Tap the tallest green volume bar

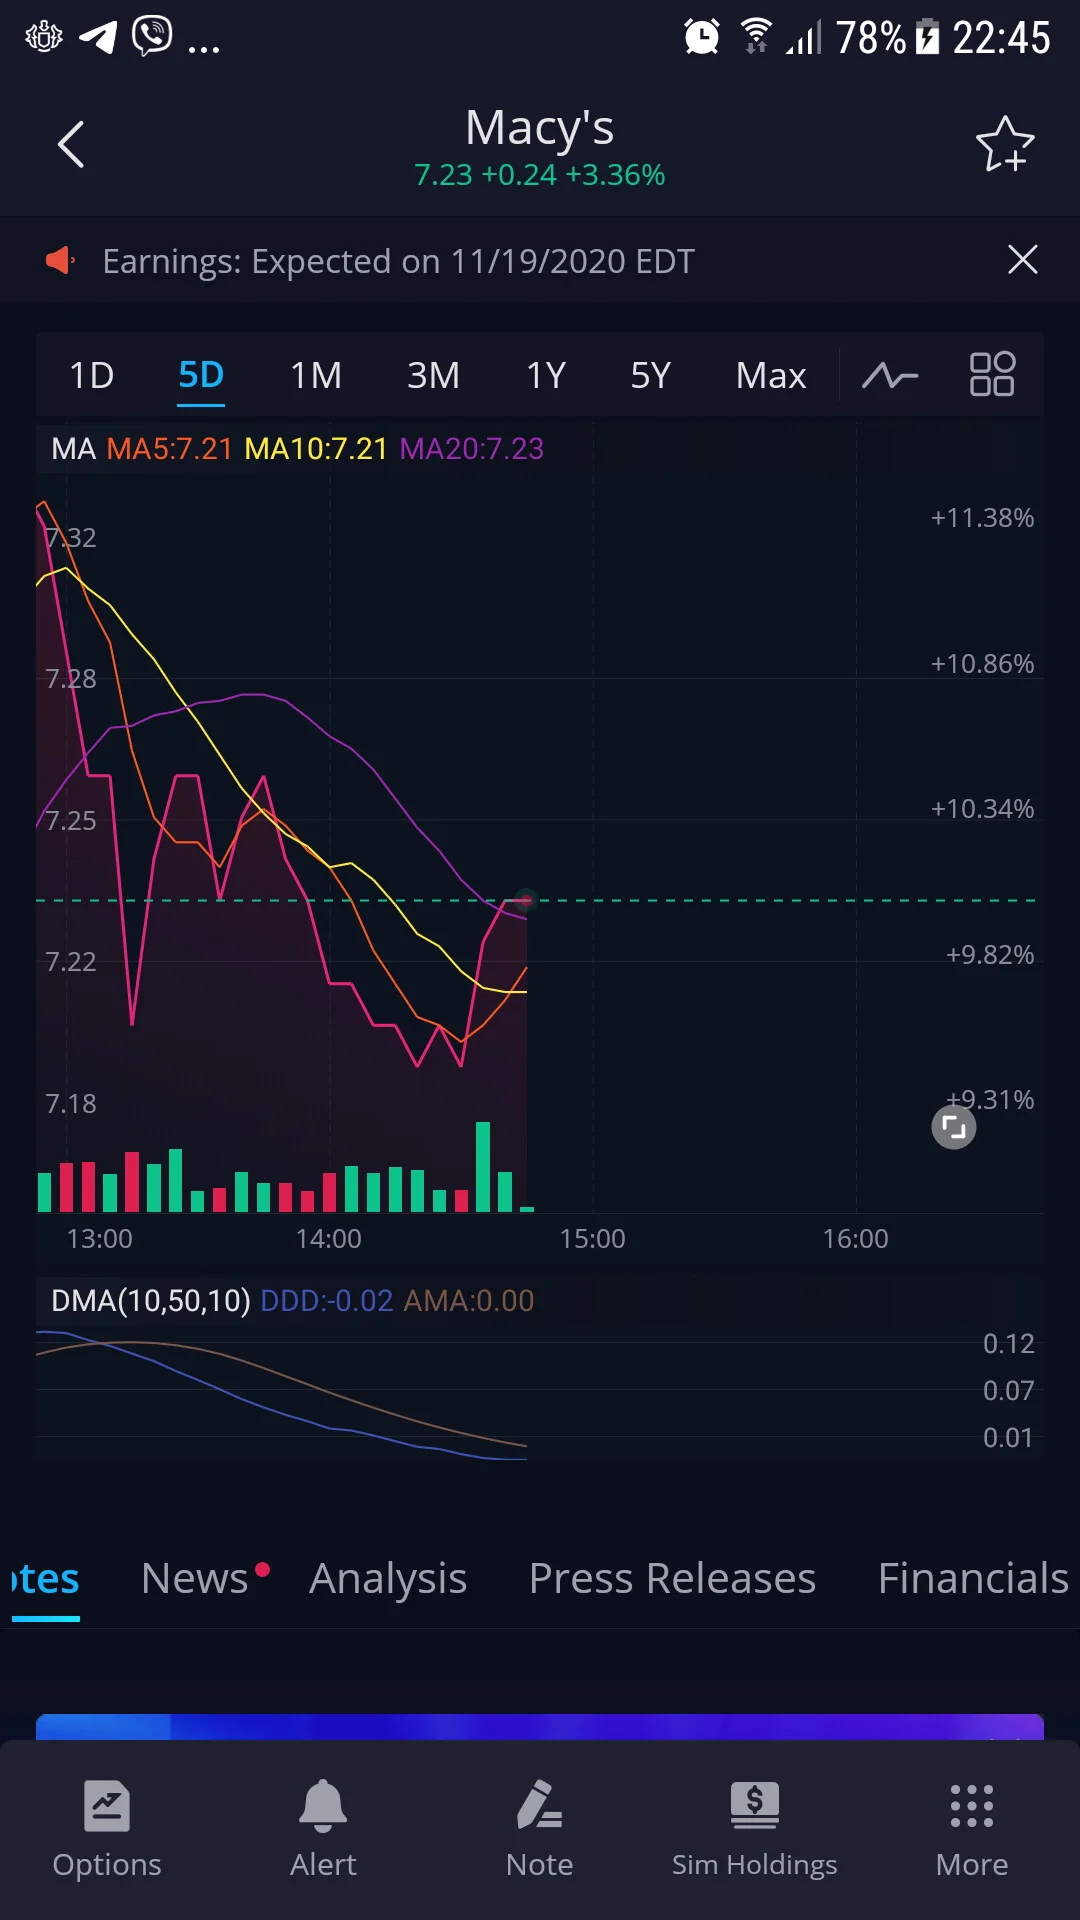tap(483, 1167)
